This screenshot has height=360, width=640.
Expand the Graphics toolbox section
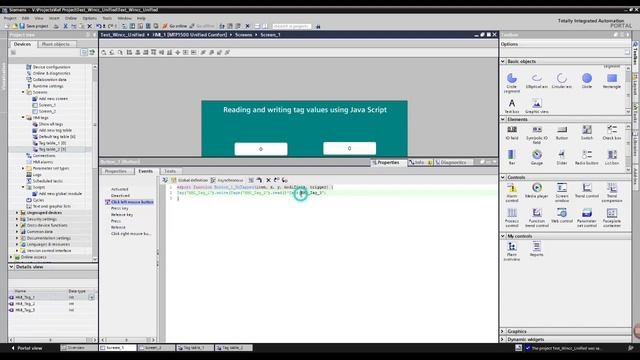503,331
